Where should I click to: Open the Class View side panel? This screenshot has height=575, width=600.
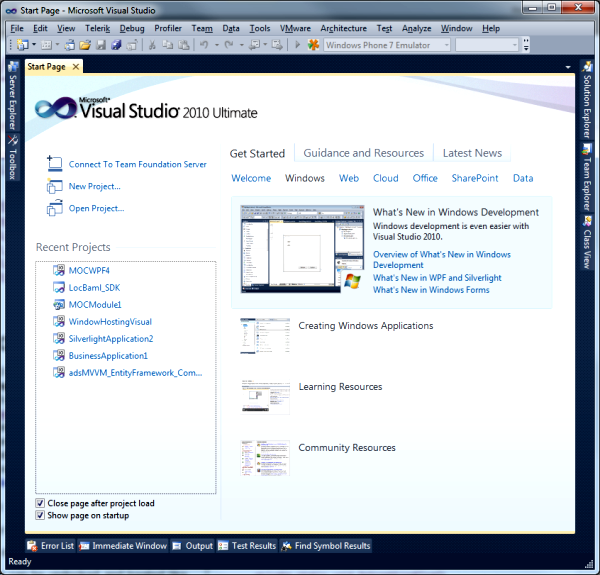pyautogui.click(x=587, y=242)
